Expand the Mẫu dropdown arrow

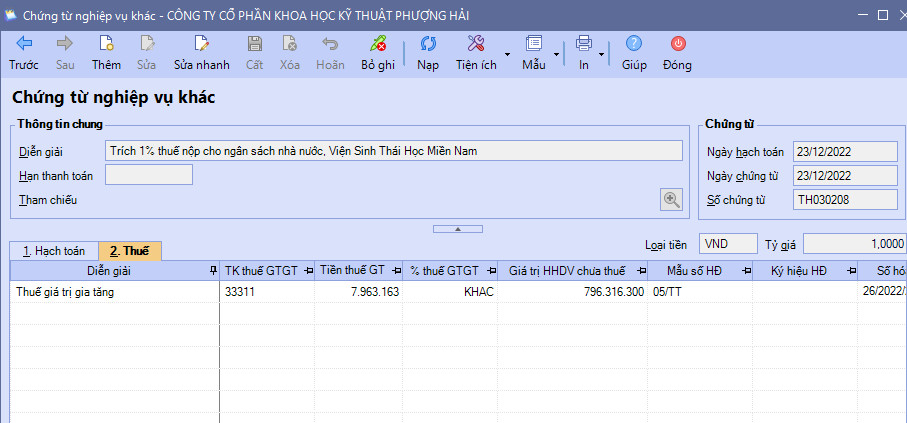556,54
